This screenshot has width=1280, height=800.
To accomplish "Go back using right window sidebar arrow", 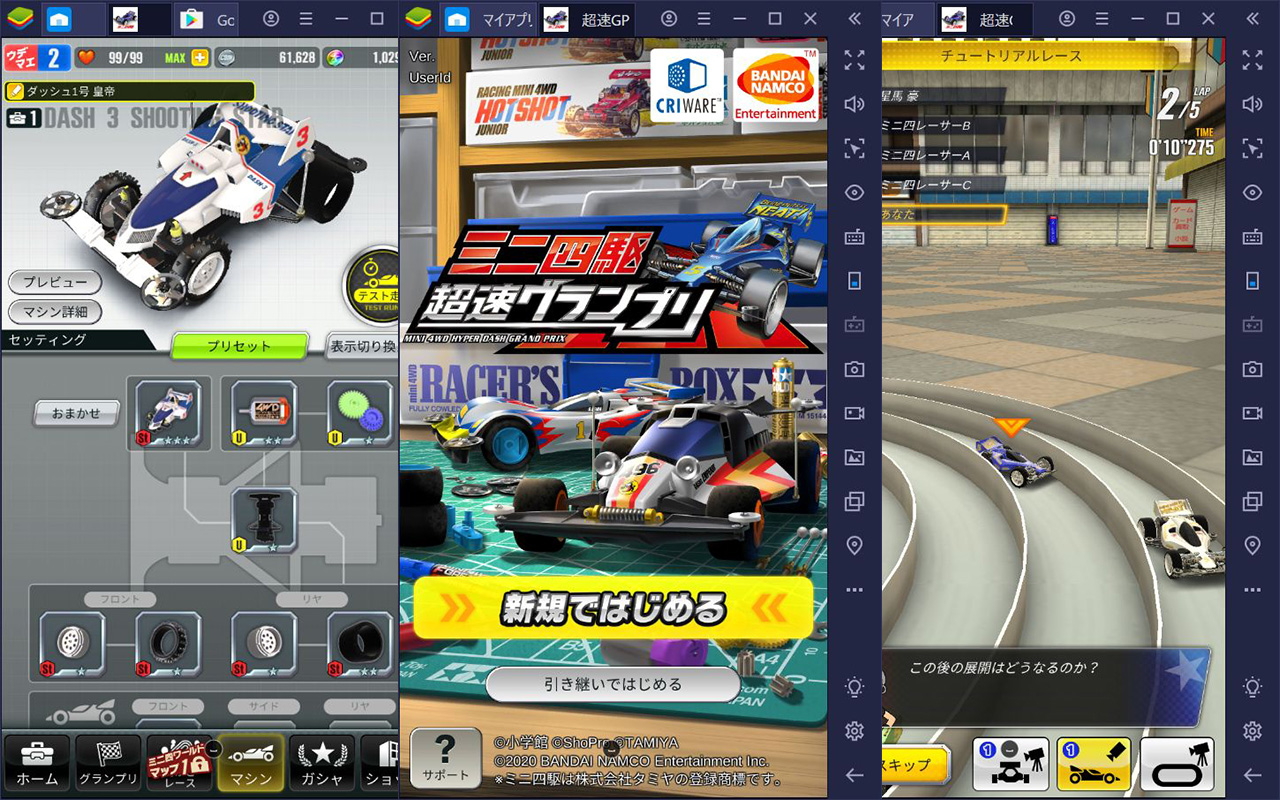I will tap(1252, 775).
